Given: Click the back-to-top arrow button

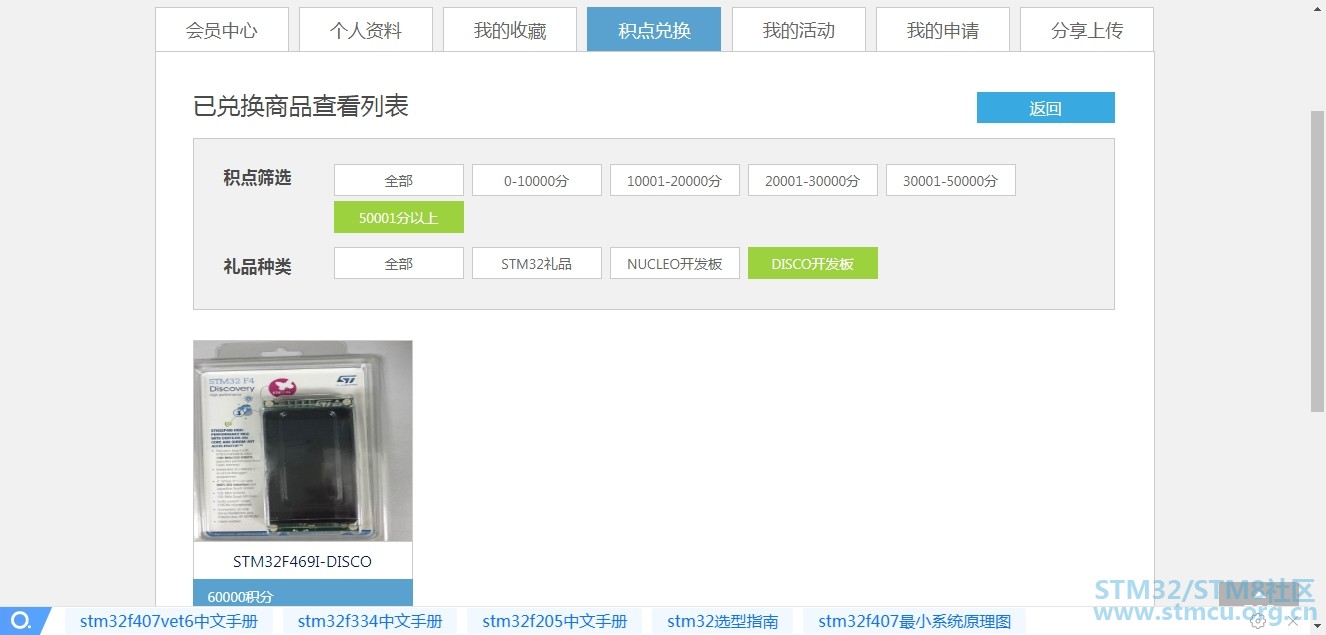Looking at the screenshot, I should tap(1258, 593).
